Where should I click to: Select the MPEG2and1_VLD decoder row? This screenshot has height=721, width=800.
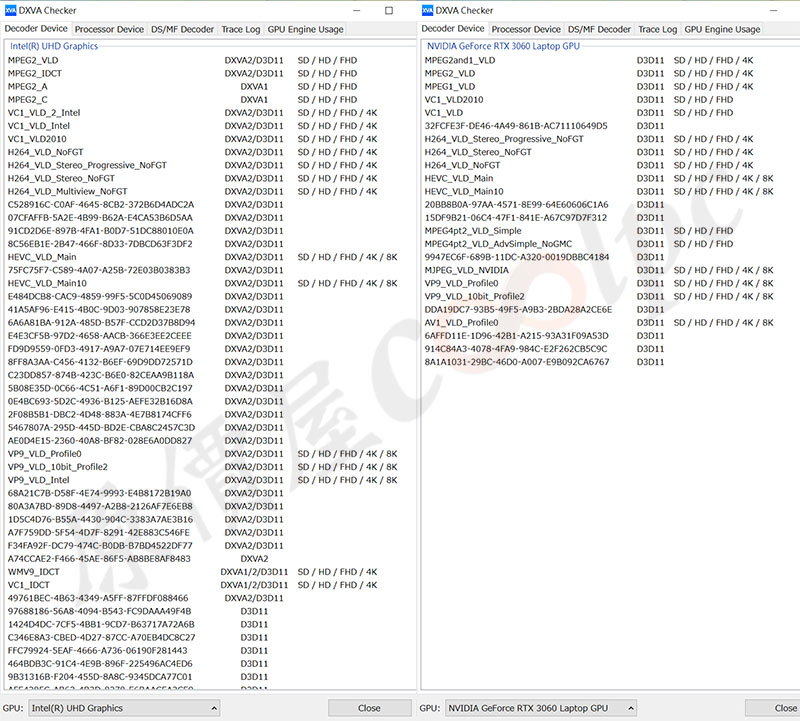(x=589, y=60)
